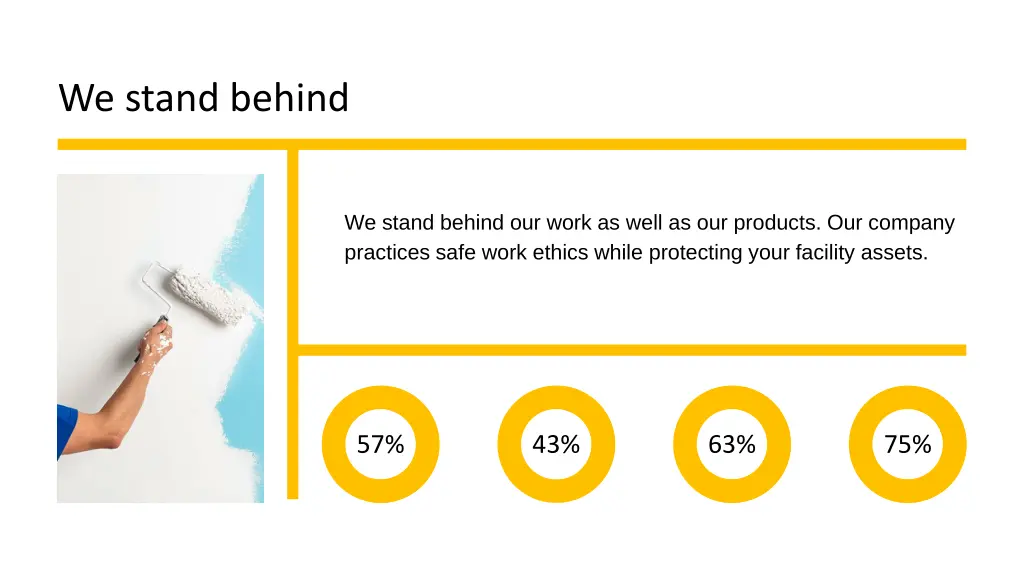Click the line starting "practices safe work ethics"
The image size is (1024, 576).
tap(636, 253)
